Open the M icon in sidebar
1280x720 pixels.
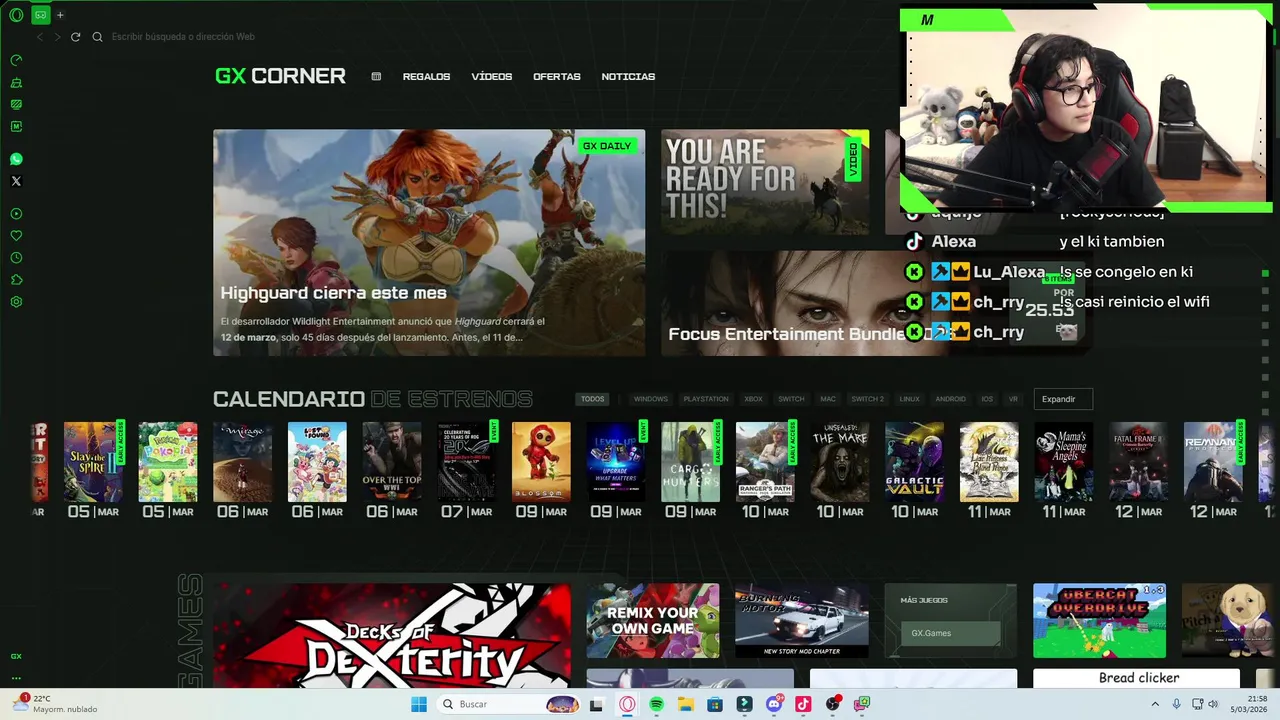point(16,126)
